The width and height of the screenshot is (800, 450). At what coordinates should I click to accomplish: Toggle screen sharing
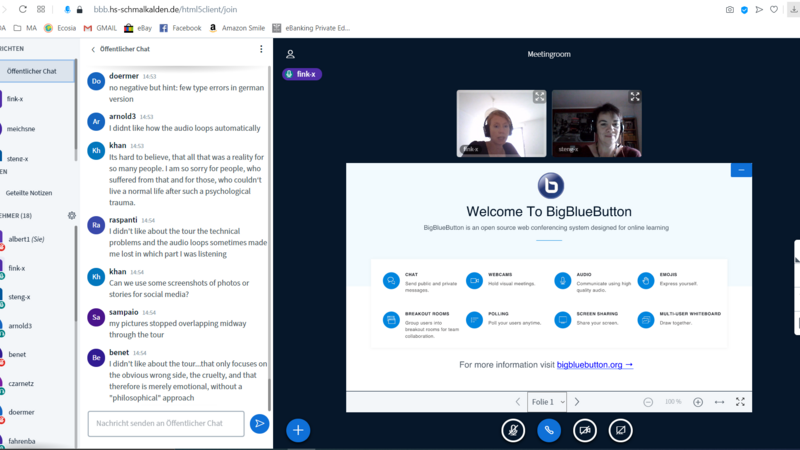tap(620, 431)
